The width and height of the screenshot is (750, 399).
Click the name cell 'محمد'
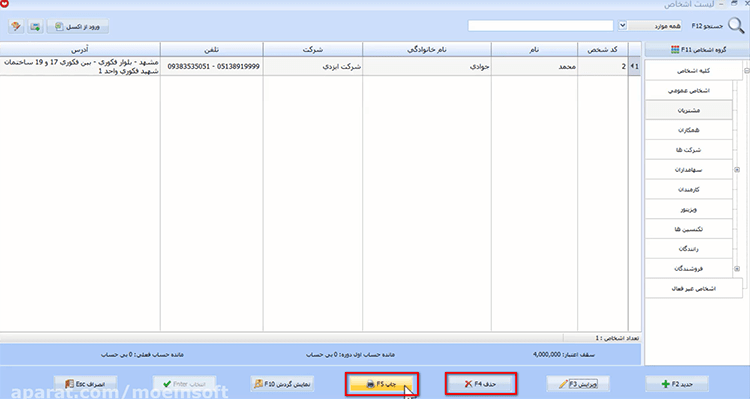tap(534, 66)
